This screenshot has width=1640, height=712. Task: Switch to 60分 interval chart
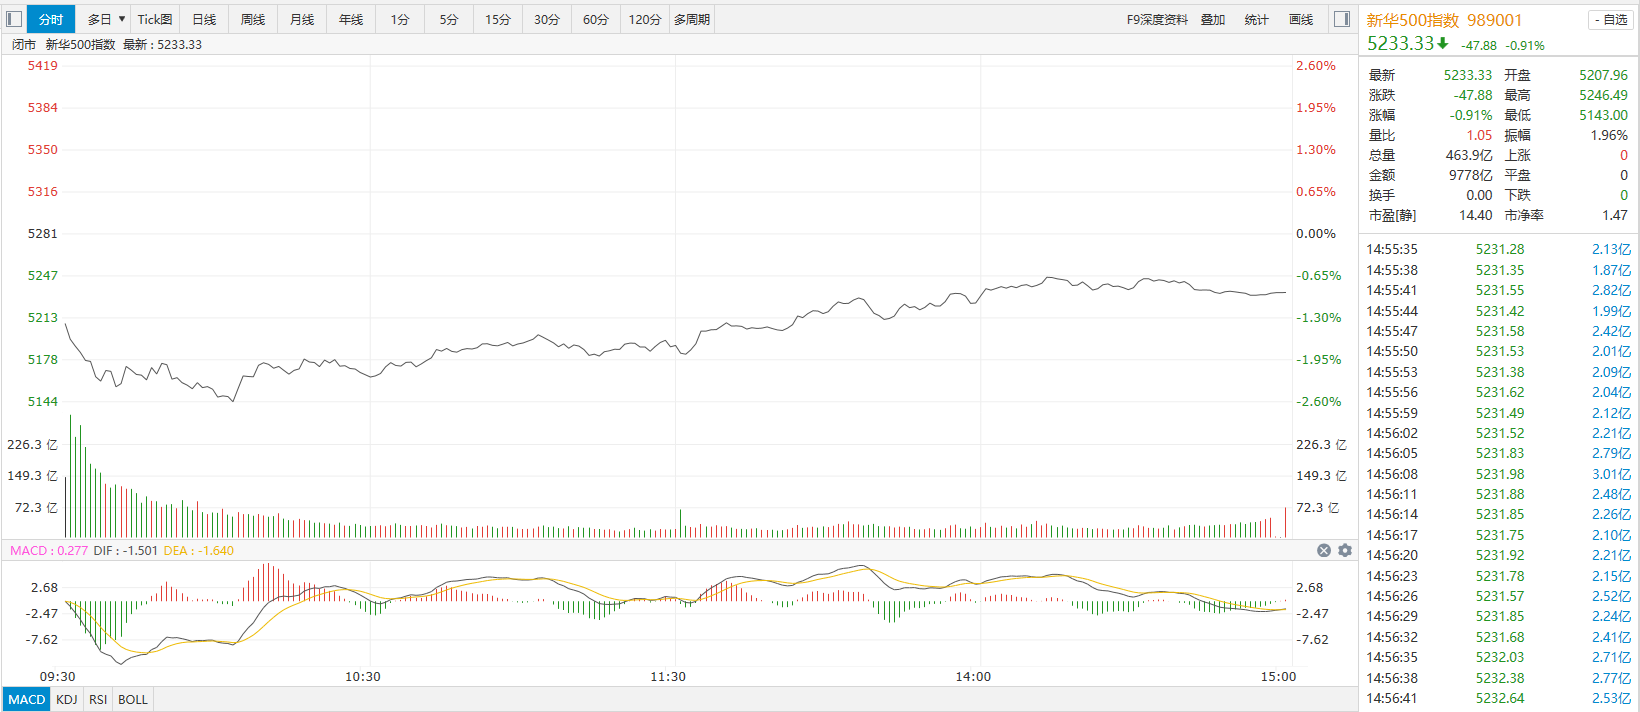[x=596, y=19]
